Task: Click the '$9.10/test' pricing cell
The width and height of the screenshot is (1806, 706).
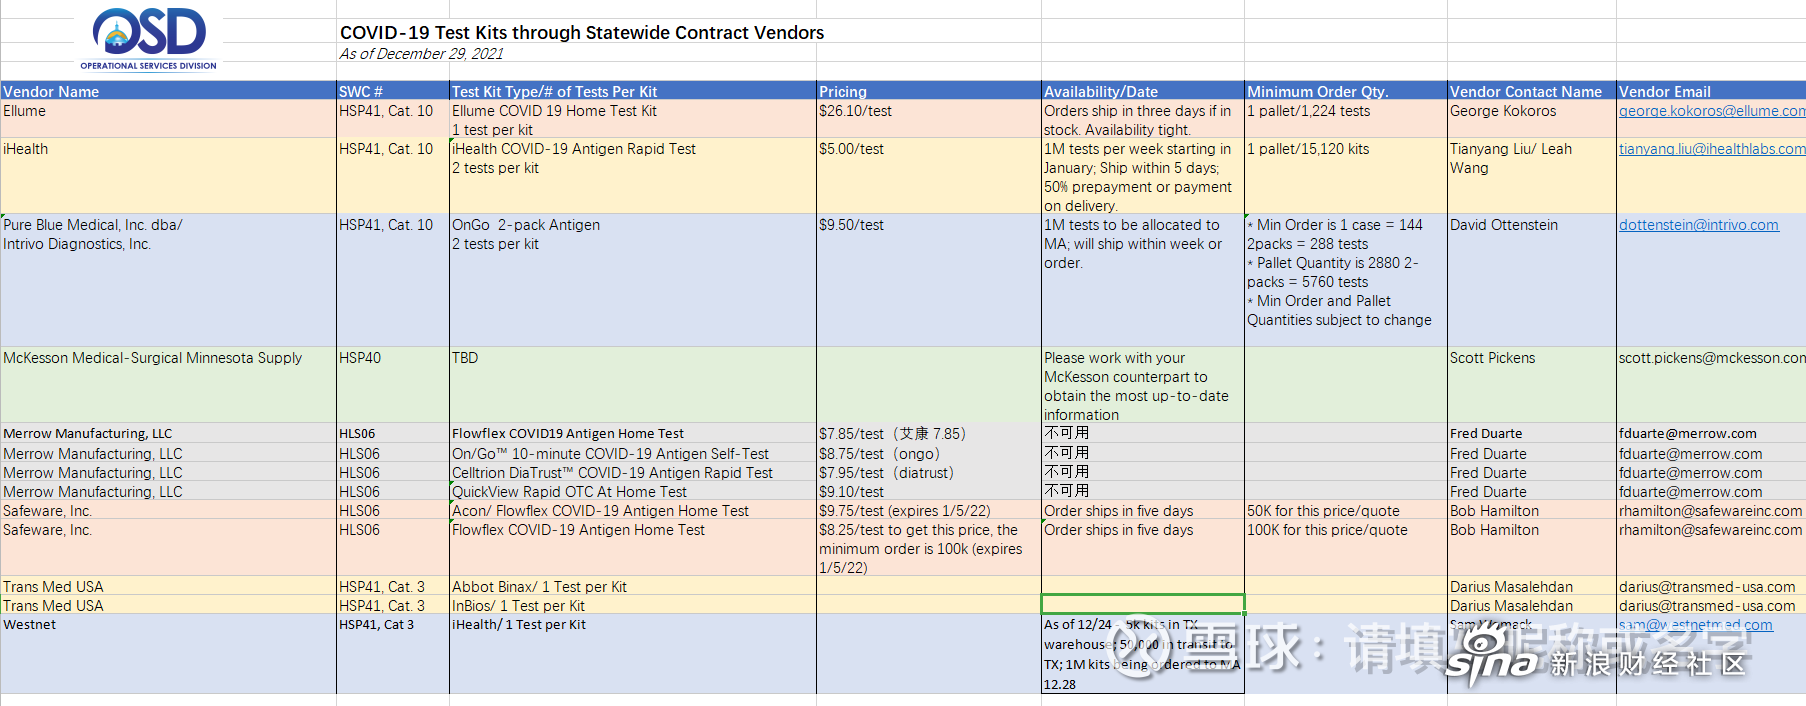Action: coord(929,491)
